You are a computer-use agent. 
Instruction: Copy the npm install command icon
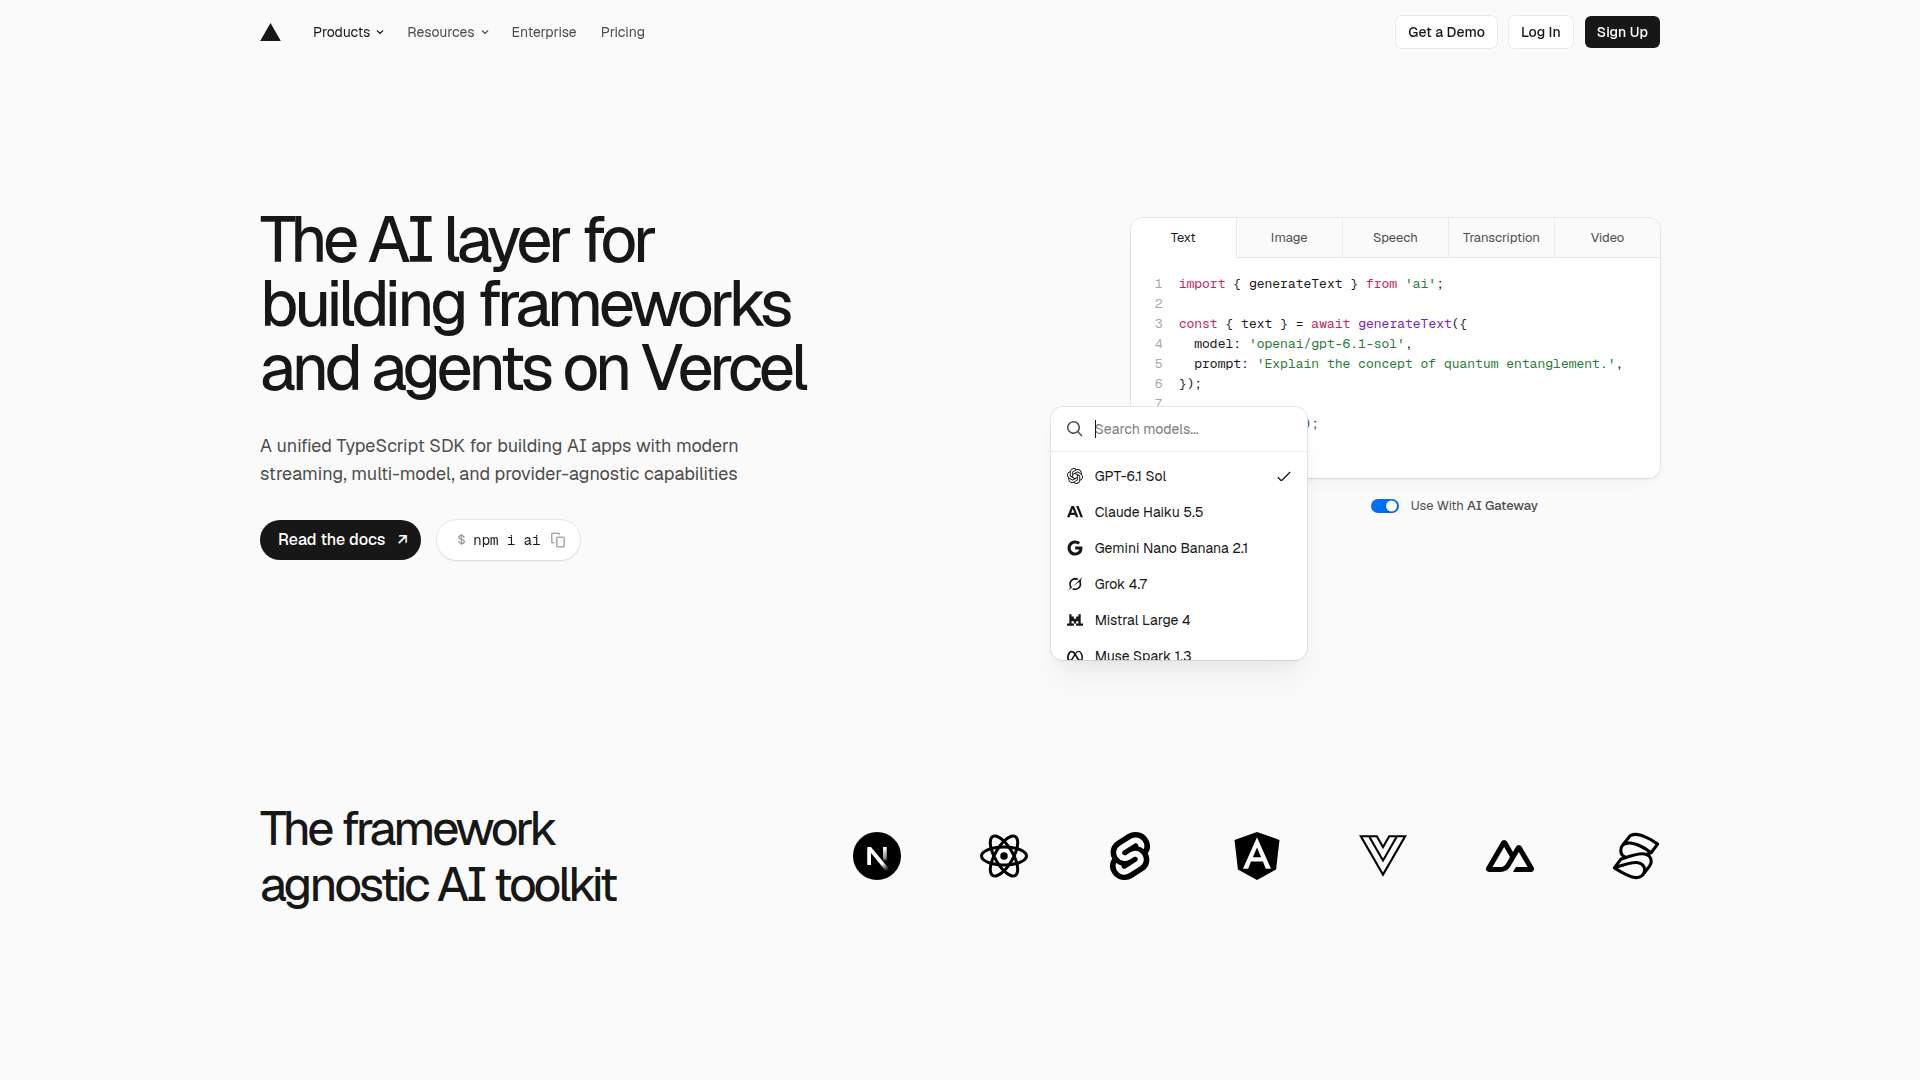pyautogui.click(x=558, y=540)
